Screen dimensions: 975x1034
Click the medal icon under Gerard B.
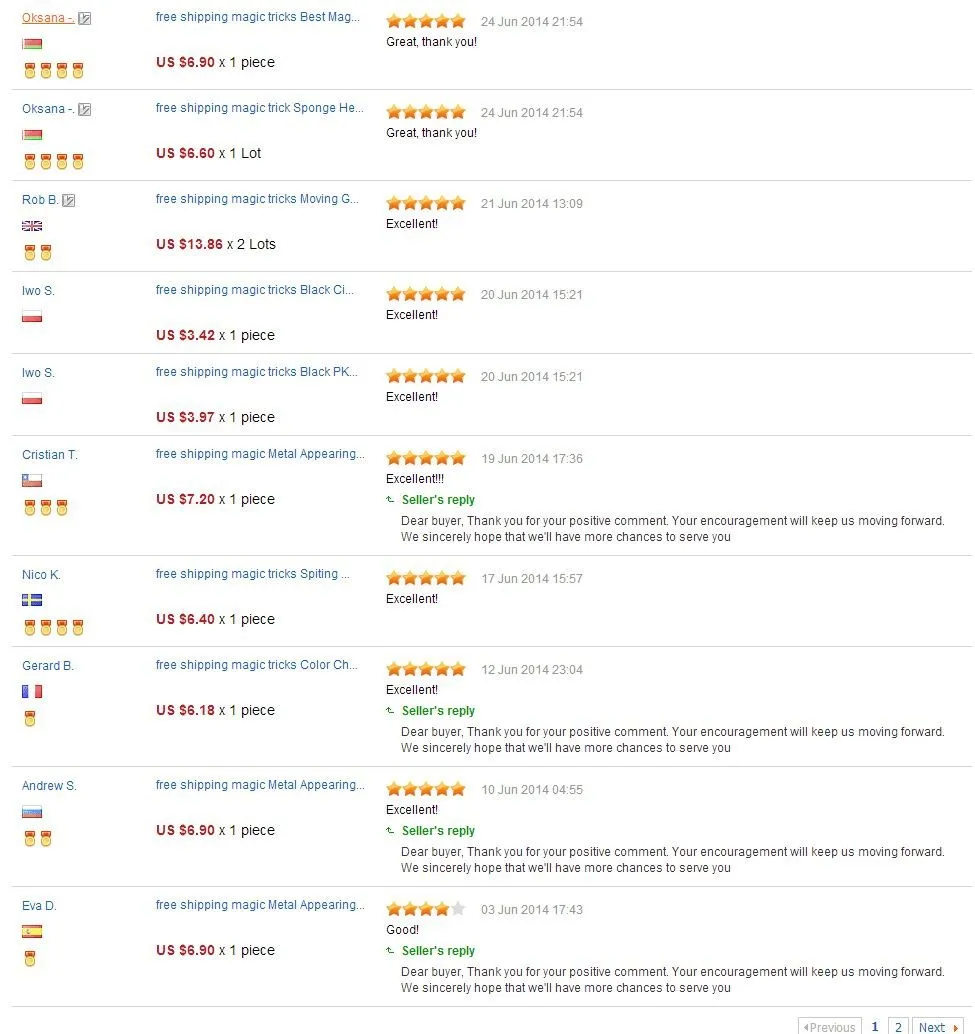point(30,718)
